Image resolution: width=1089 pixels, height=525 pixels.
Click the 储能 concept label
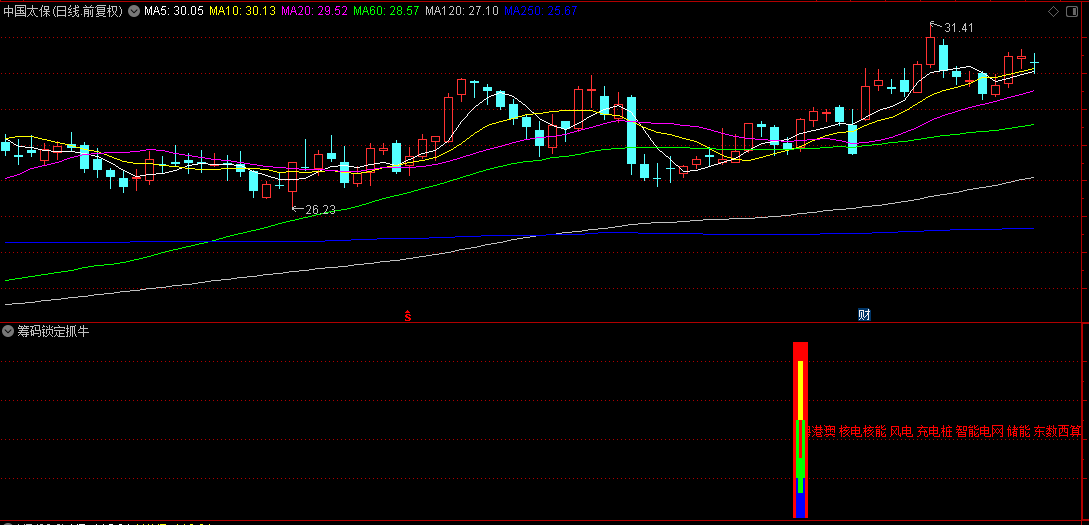[x=1019, y=431]
